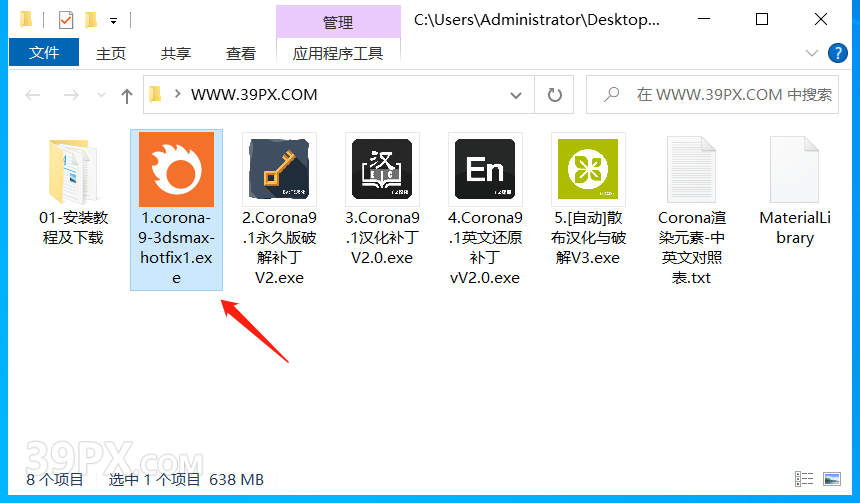Click file name Corona渲染元素-中英文对照表.txt
Viewport: 860px width, 503px height.
[691, 247]
